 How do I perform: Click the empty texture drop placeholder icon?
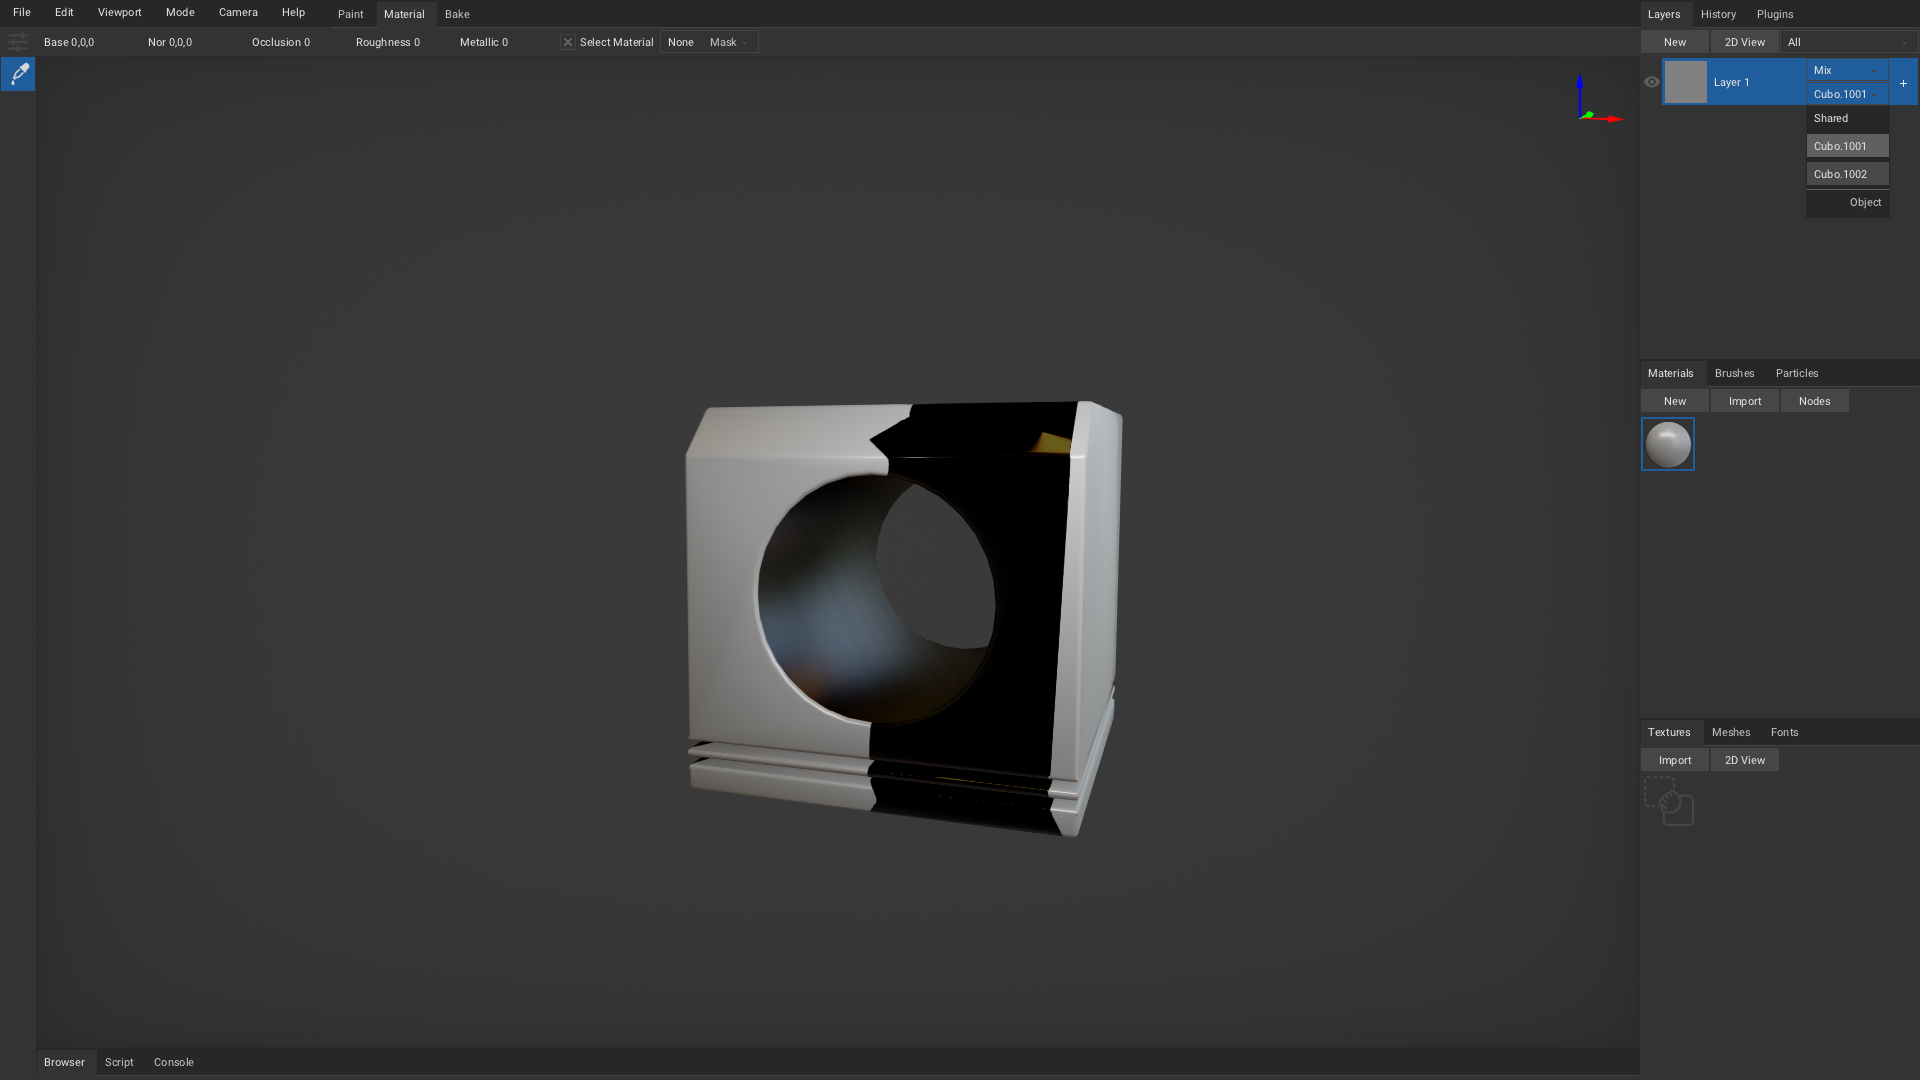1668,801
